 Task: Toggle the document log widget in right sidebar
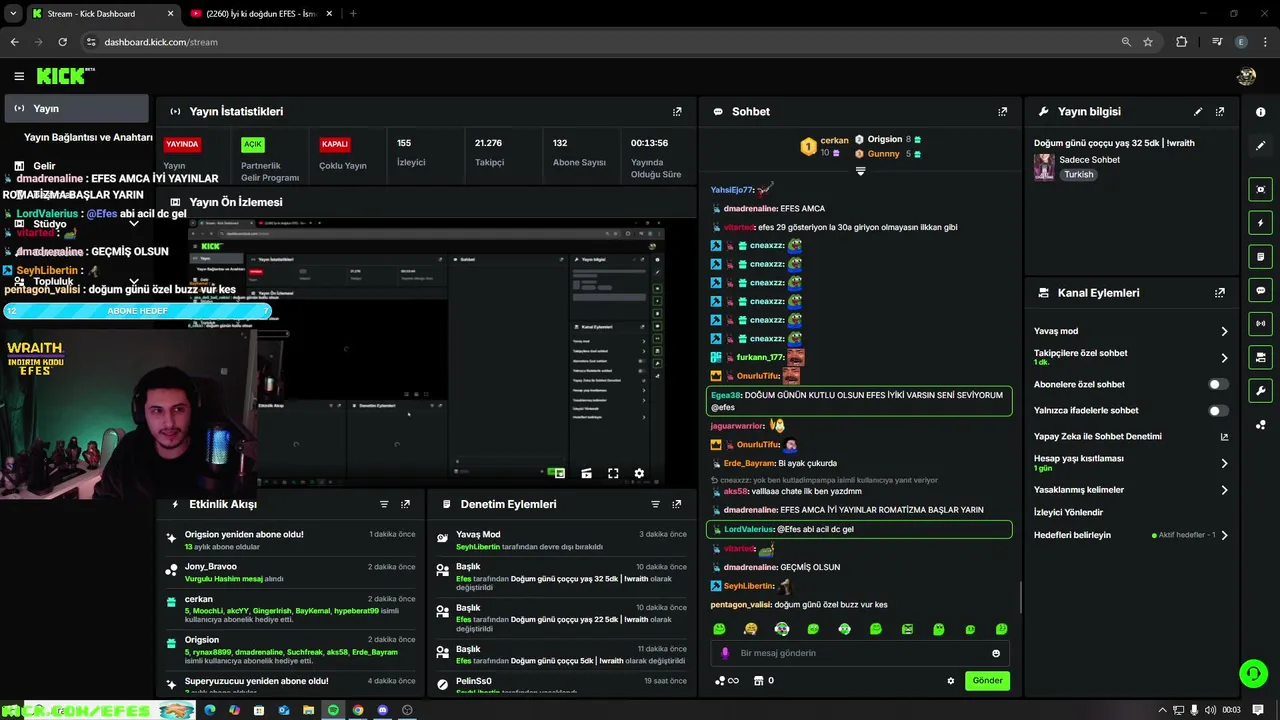(x=1260, y=256)
